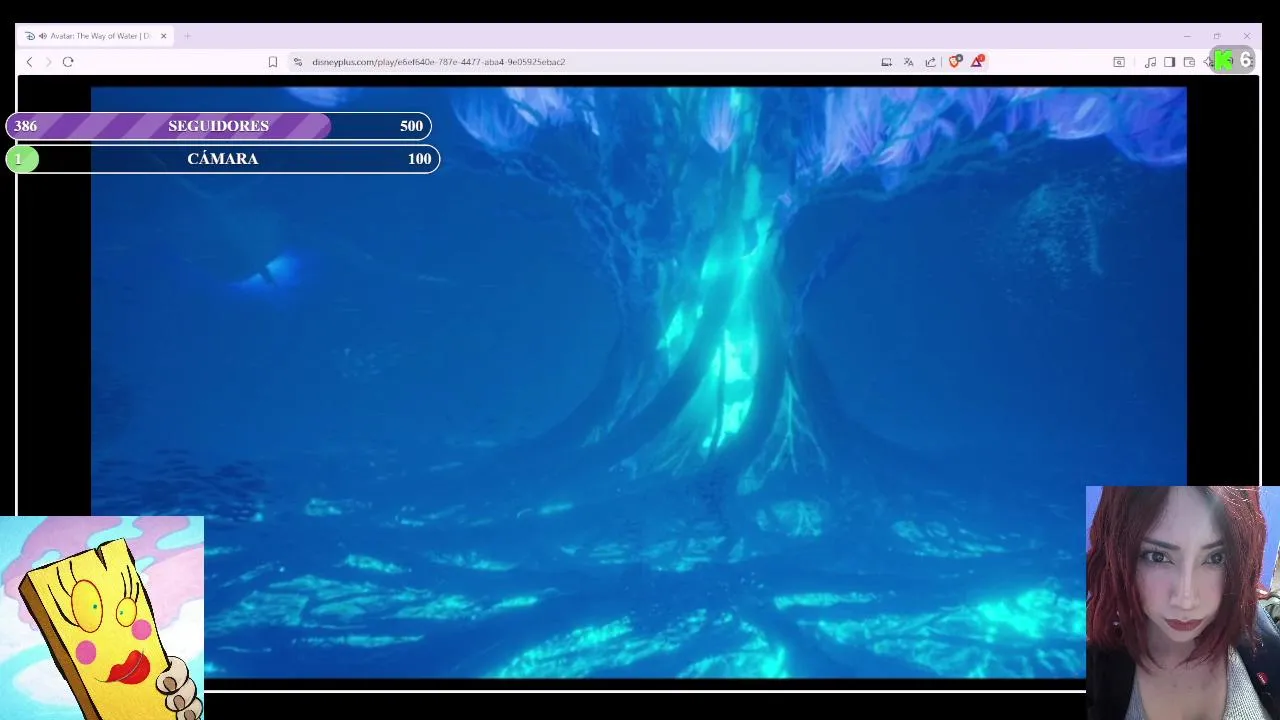The image size is (1280, 720).
Task: Click the Disney+ video player area
Action: click(638, 382)
